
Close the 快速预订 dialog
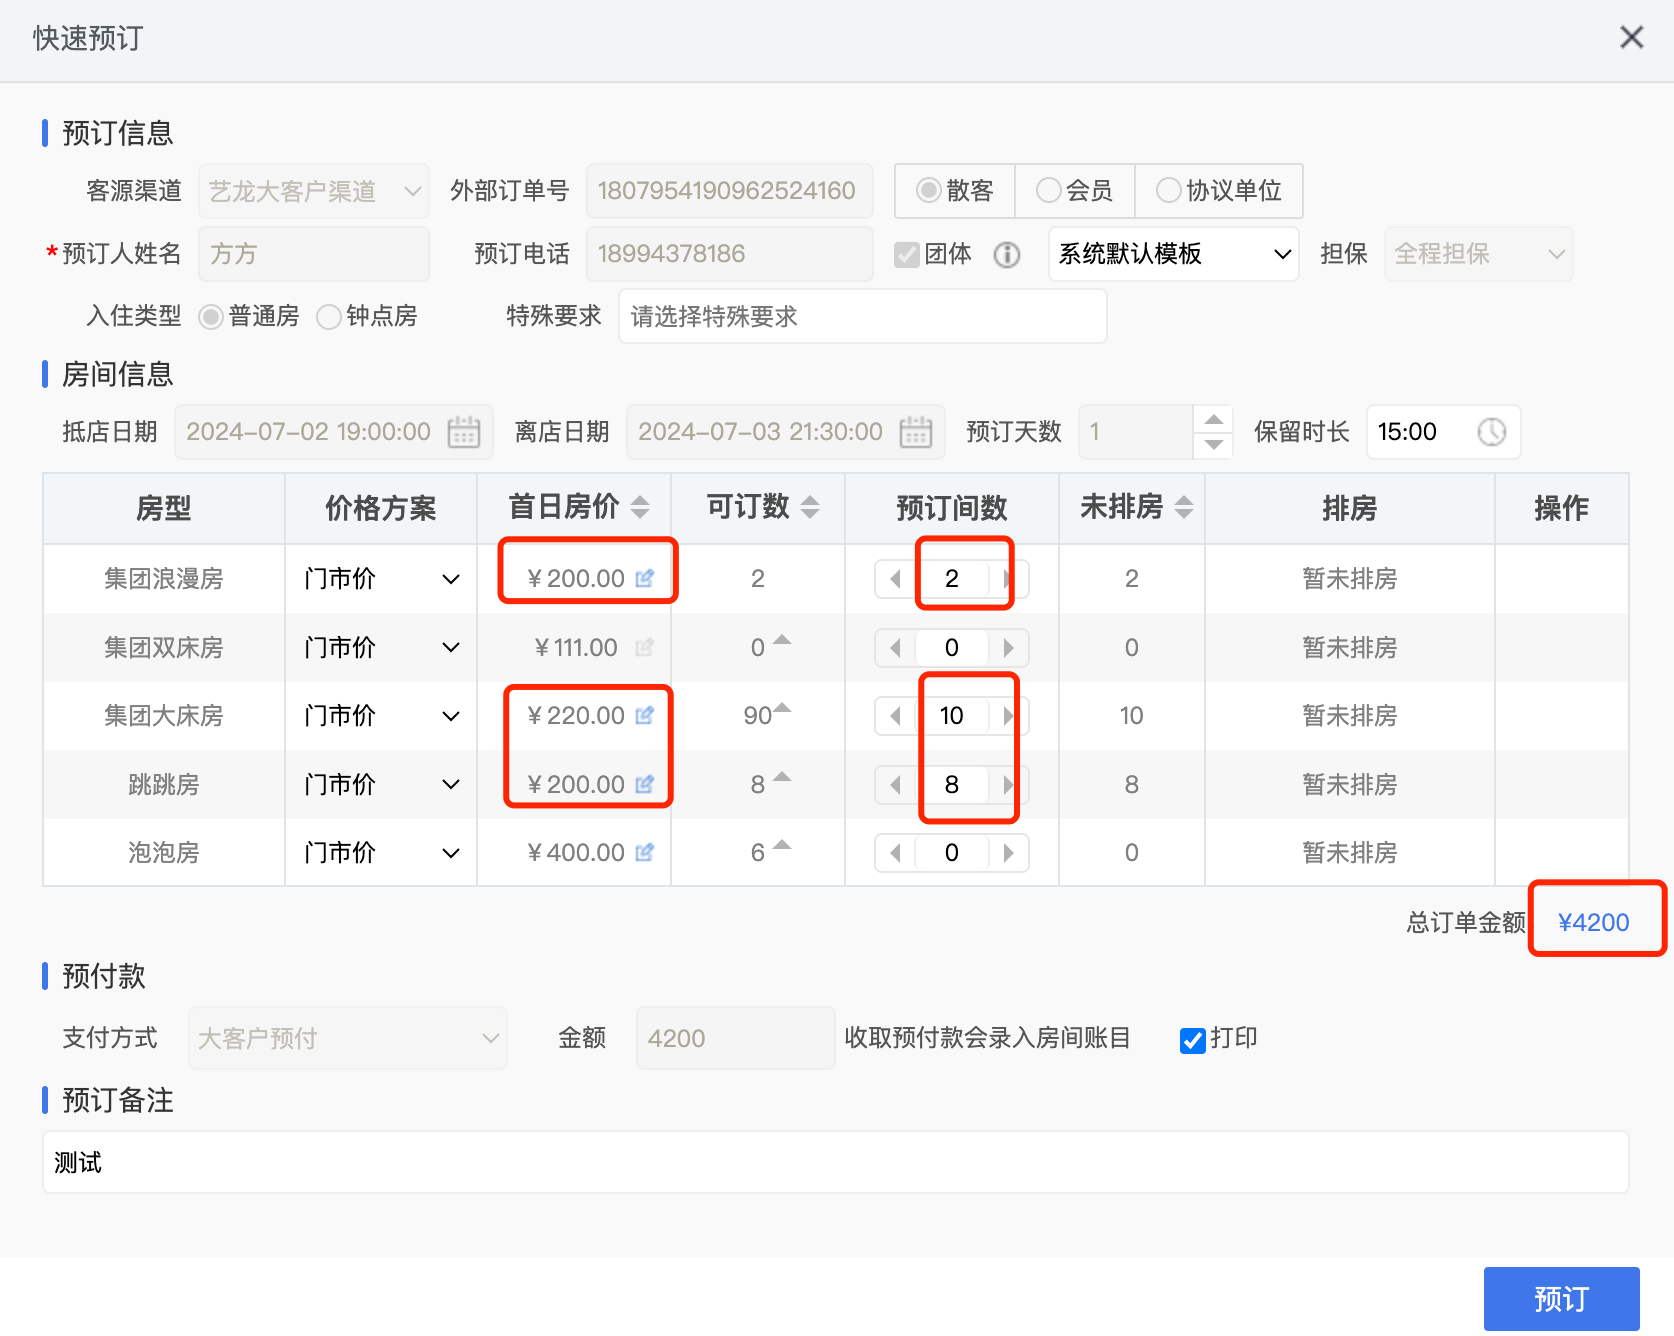click(x=1631, y=38)
